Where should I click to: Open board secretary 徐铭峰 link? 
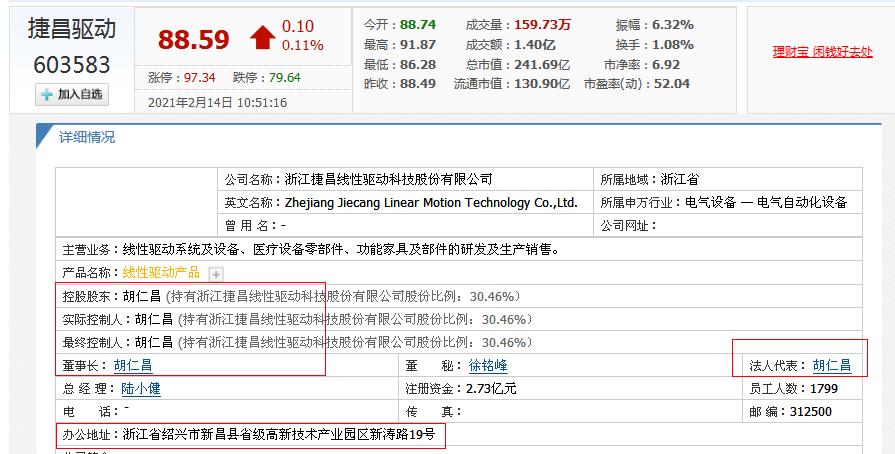click(488, 365)
